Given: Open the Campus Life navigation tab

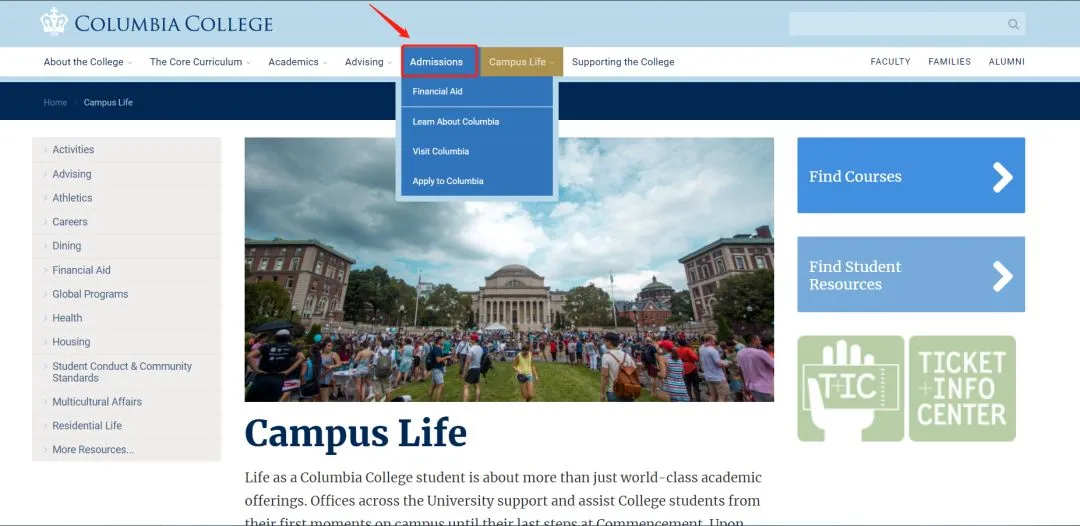Looking at the screenshot, I should [x=522, y=62].
